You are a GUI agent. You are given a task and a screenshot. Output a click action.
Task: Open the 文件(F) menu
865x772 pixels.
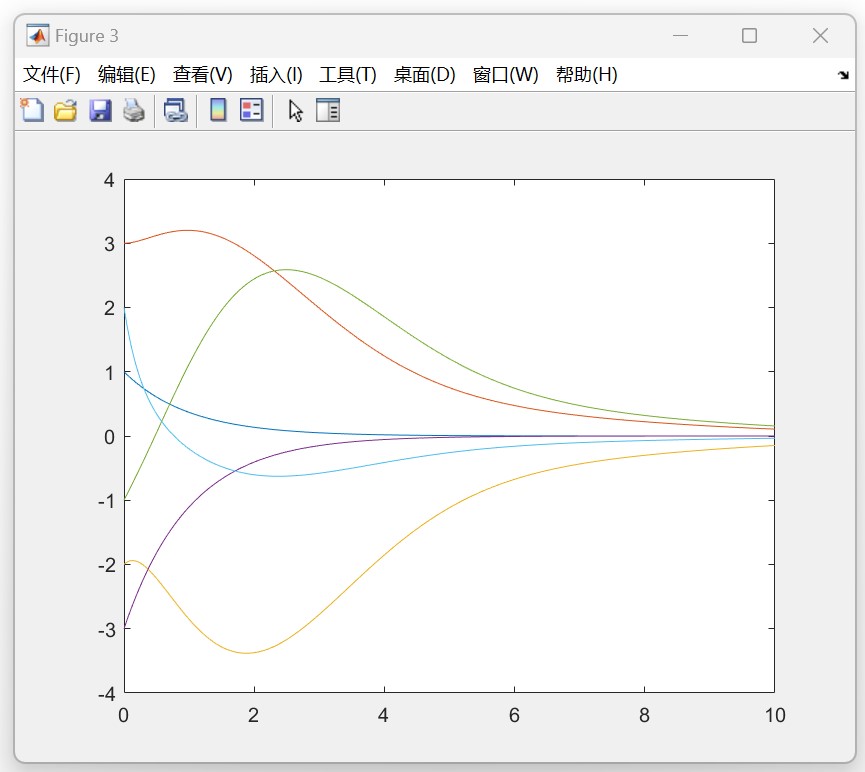pos(51,74)
